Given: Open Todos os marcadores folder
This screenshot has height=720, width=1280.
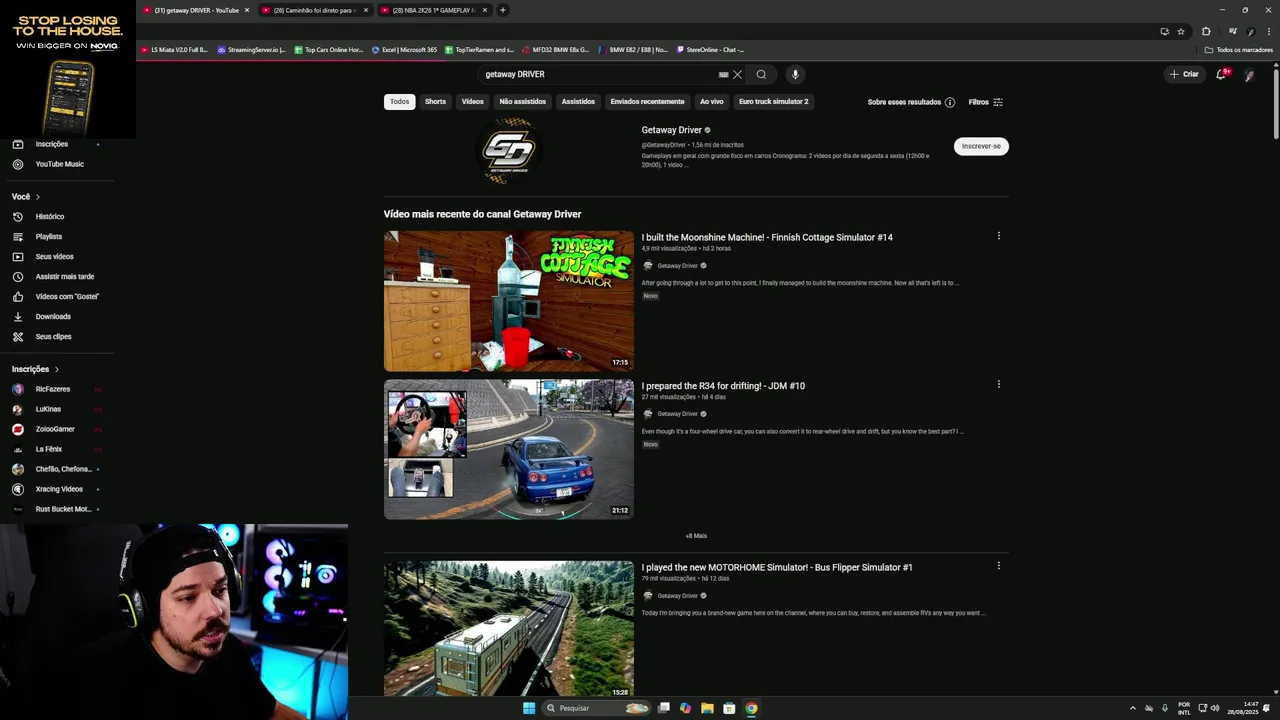Looking at the screenshot, I should 1239,49.
